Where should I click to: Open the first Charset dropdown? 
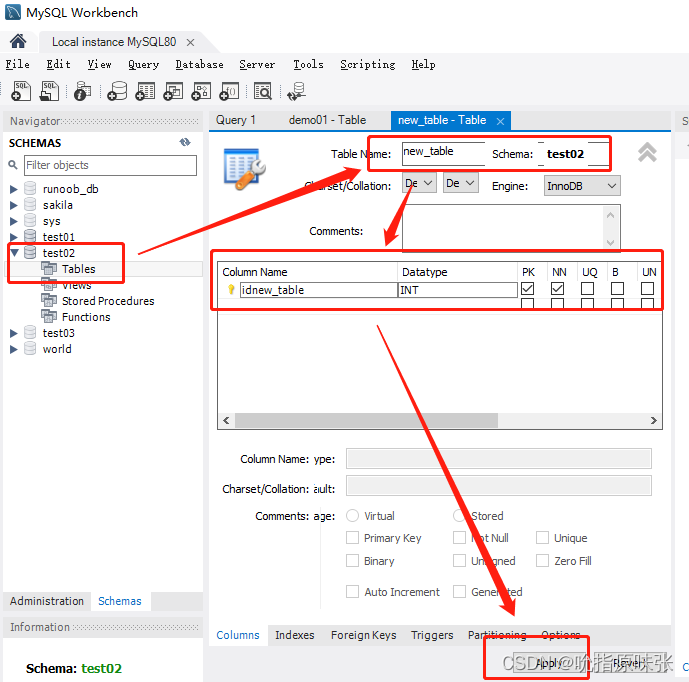coord(419,183)
